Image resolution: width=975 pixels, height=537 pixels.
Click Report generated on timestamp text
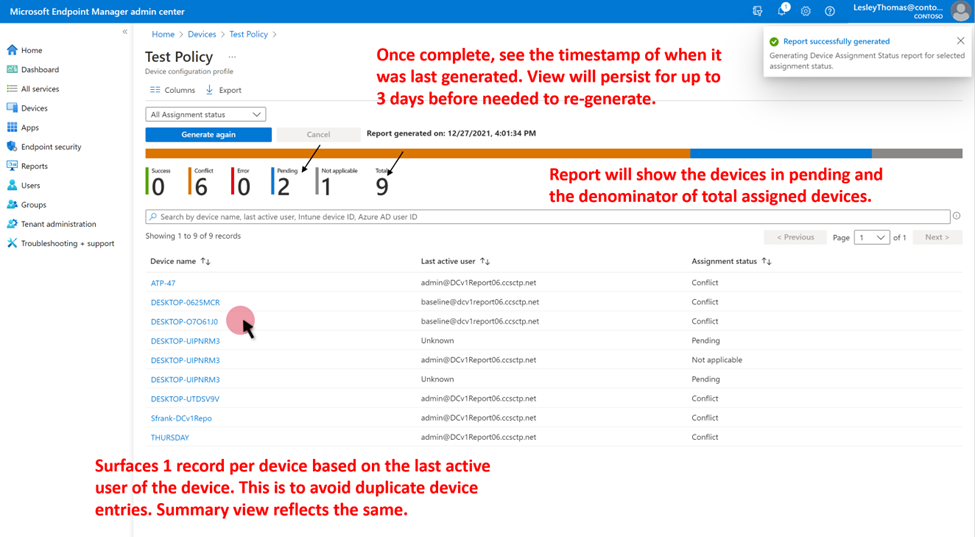pyautogui.click(x=451, y=133)
